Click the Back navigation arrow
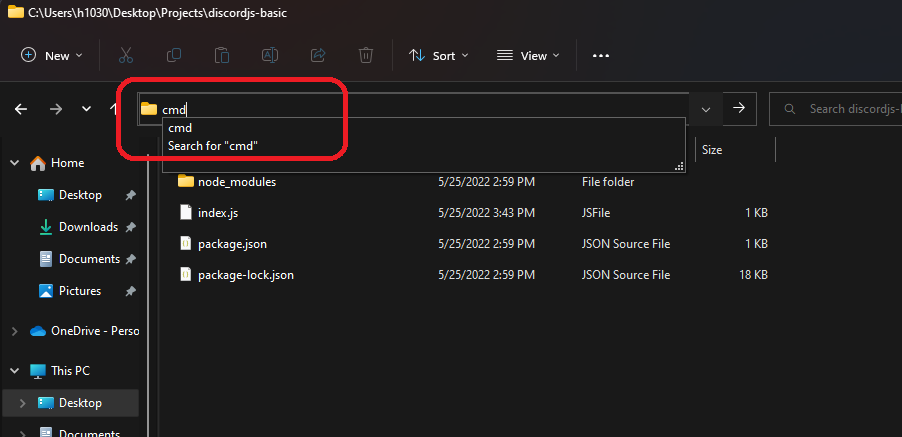The width and height of the screenshot is (902, 437). 21,108
